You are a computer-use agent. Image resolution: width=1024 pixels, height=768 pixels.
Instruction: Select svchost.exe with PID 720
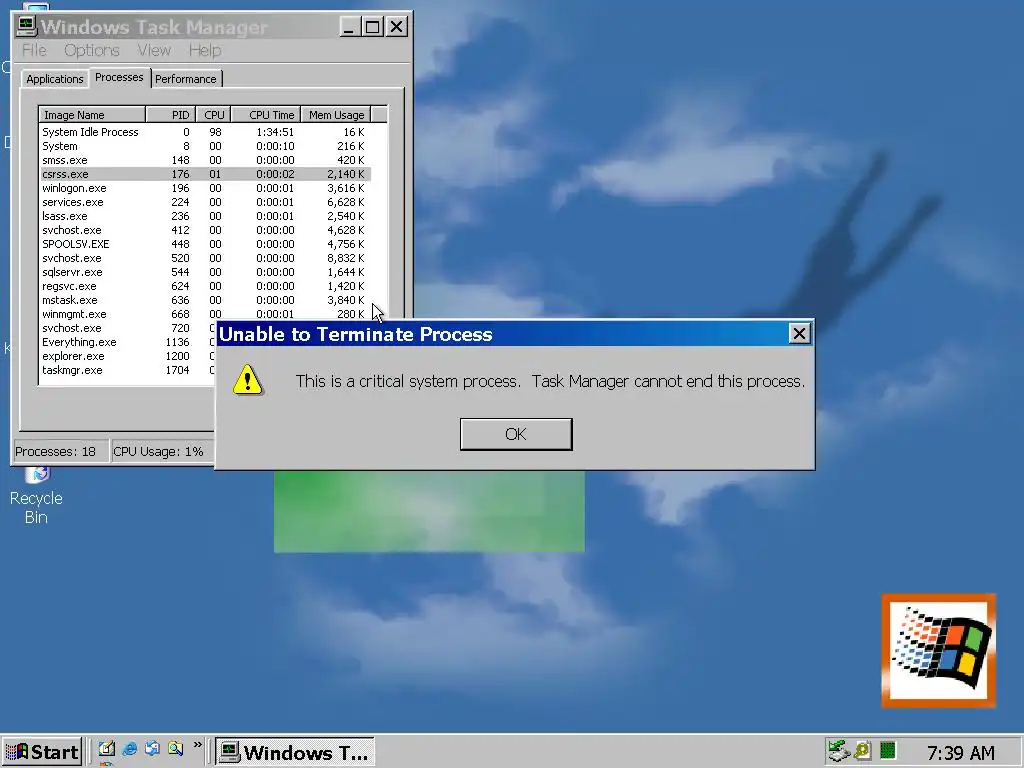click(127, 328)
